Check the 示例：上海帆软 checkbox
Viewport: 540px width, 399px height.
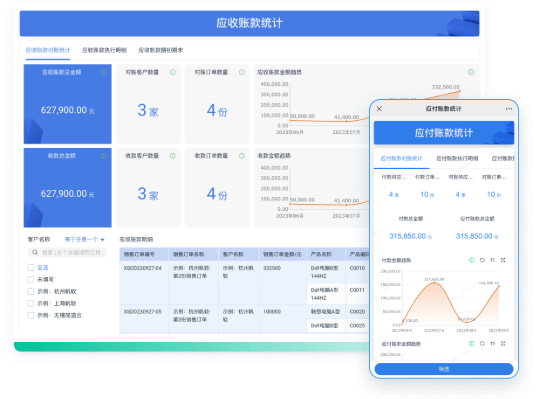(31, 303)
